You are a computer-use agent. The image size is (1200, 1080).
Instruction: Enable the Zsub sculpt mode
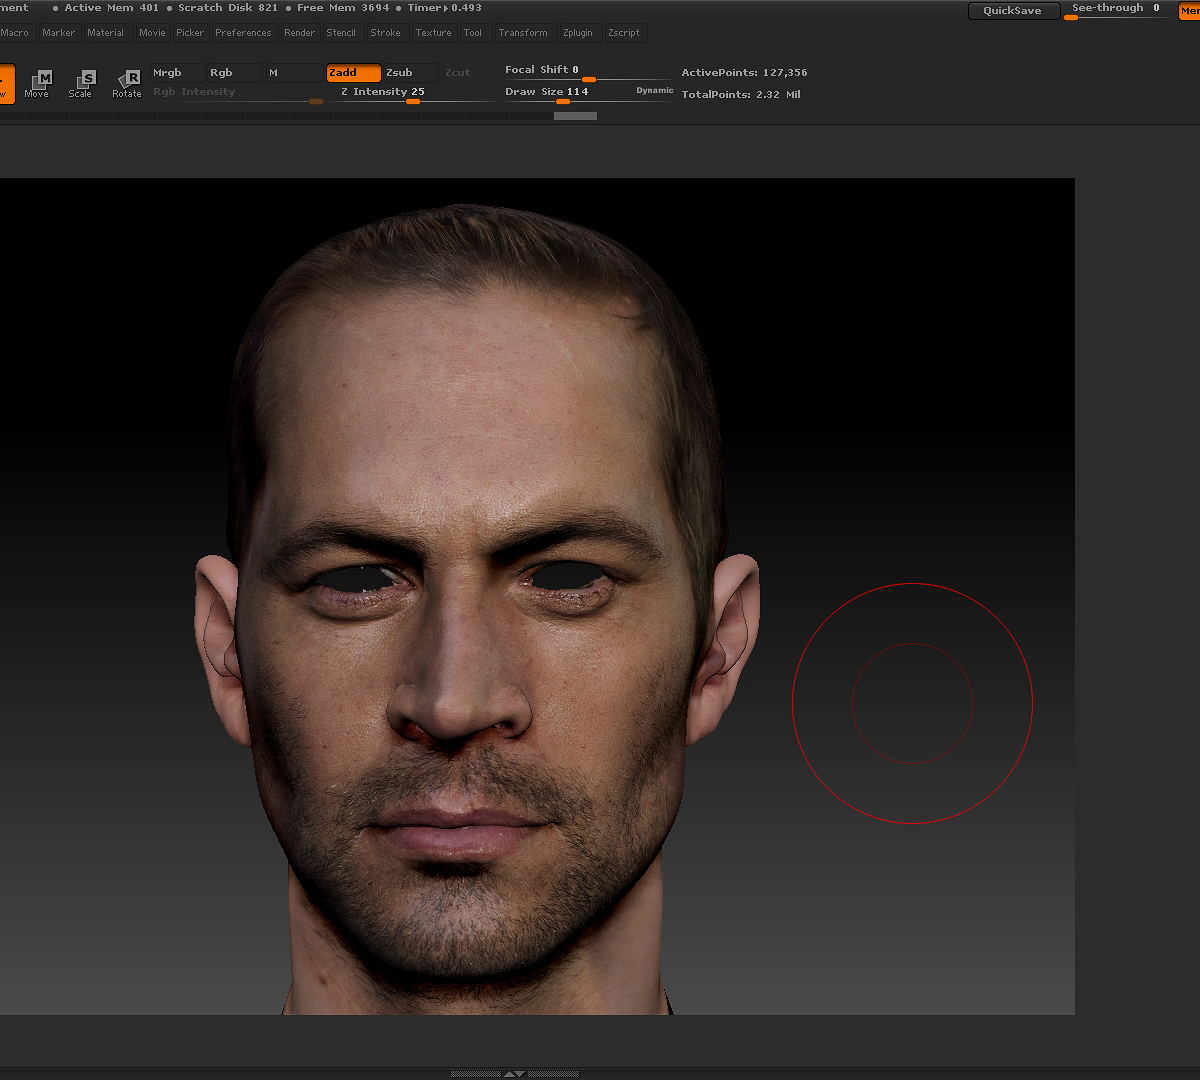click(411, 73)
